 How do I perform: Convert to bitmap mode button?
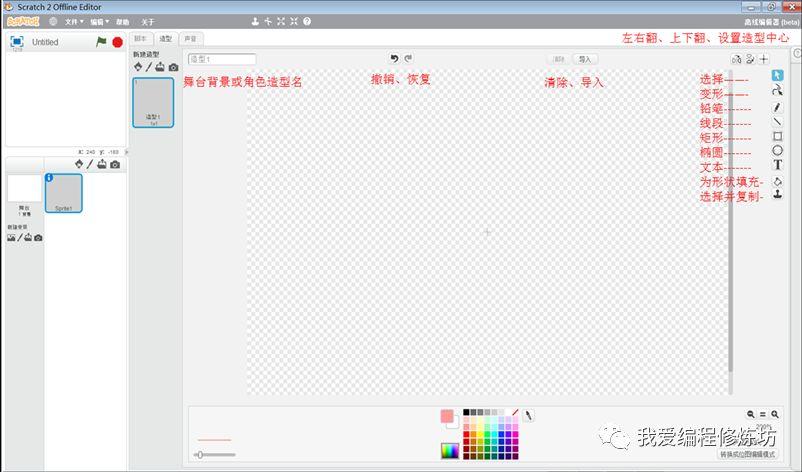click(747, 454)
